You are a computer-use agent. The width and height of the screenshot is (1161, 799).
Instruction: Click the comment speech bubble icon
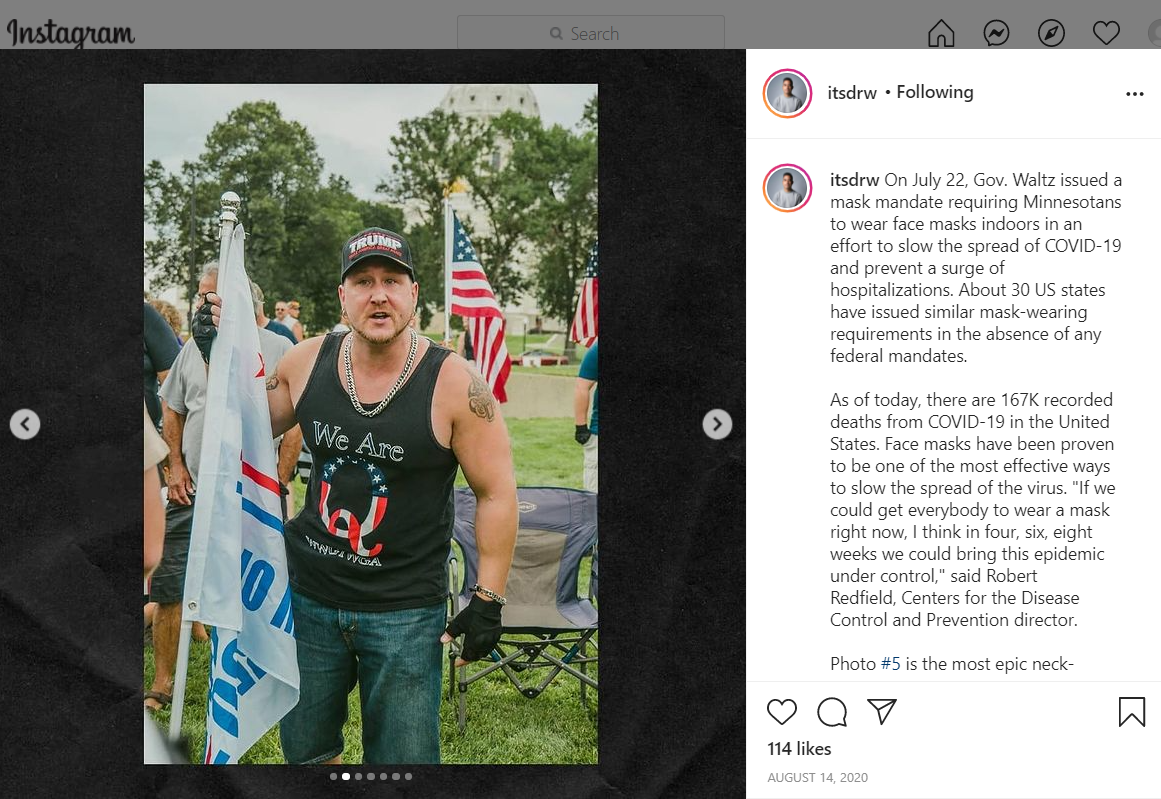pos(832,712)
